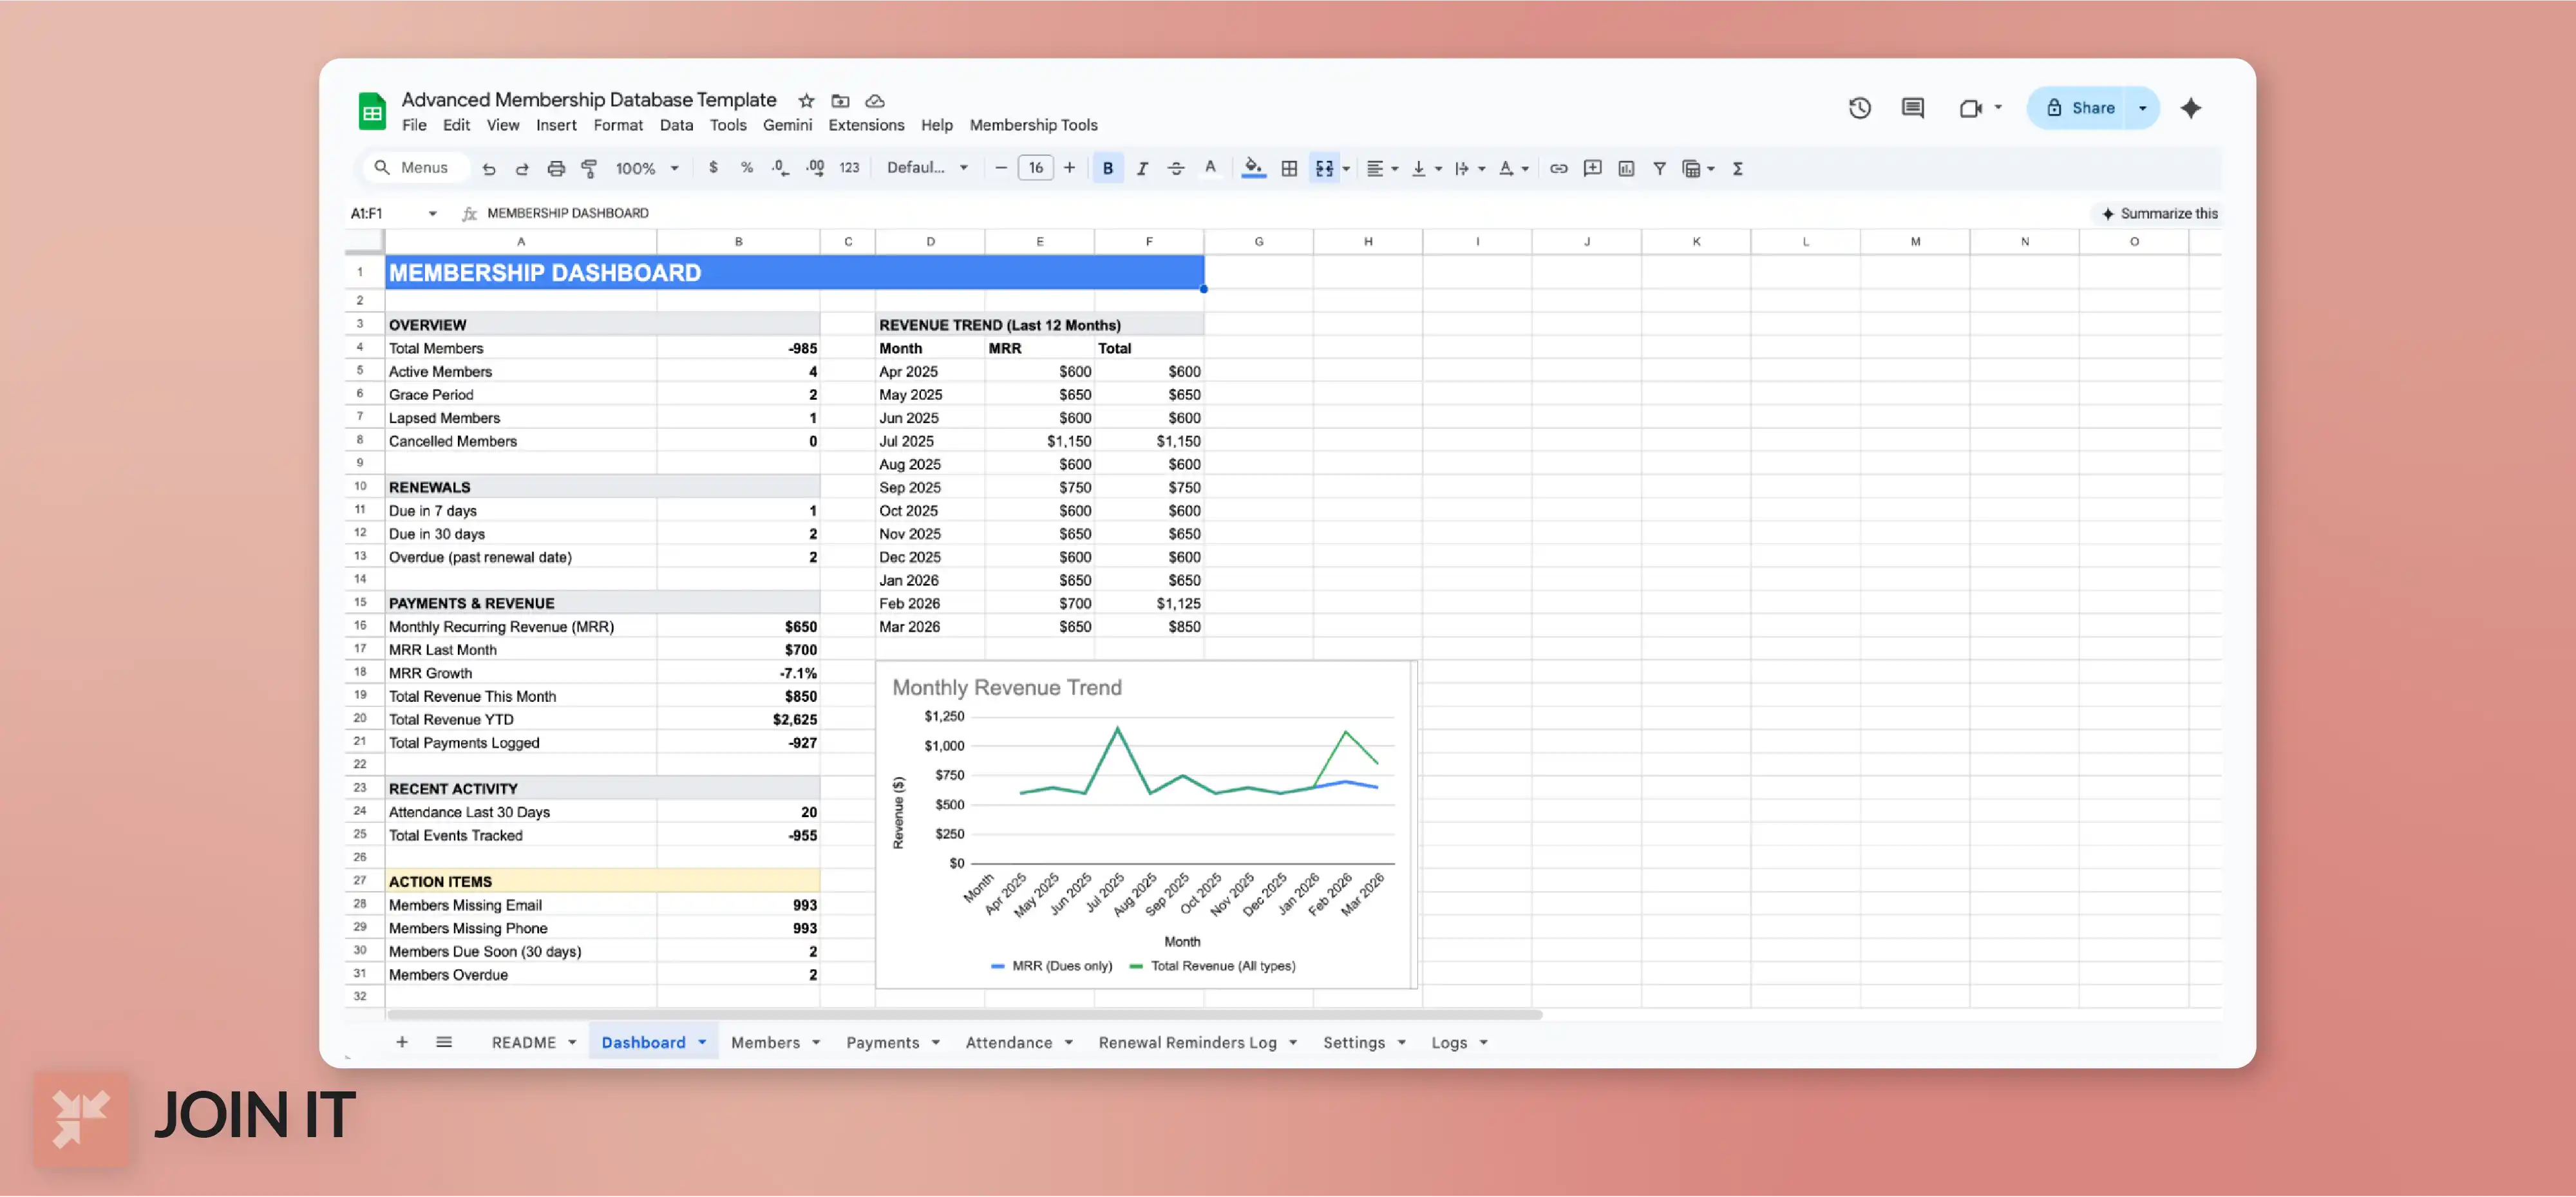
Task: Expand the zoom level 100% dropdown
Action: (x=646, y=168)
